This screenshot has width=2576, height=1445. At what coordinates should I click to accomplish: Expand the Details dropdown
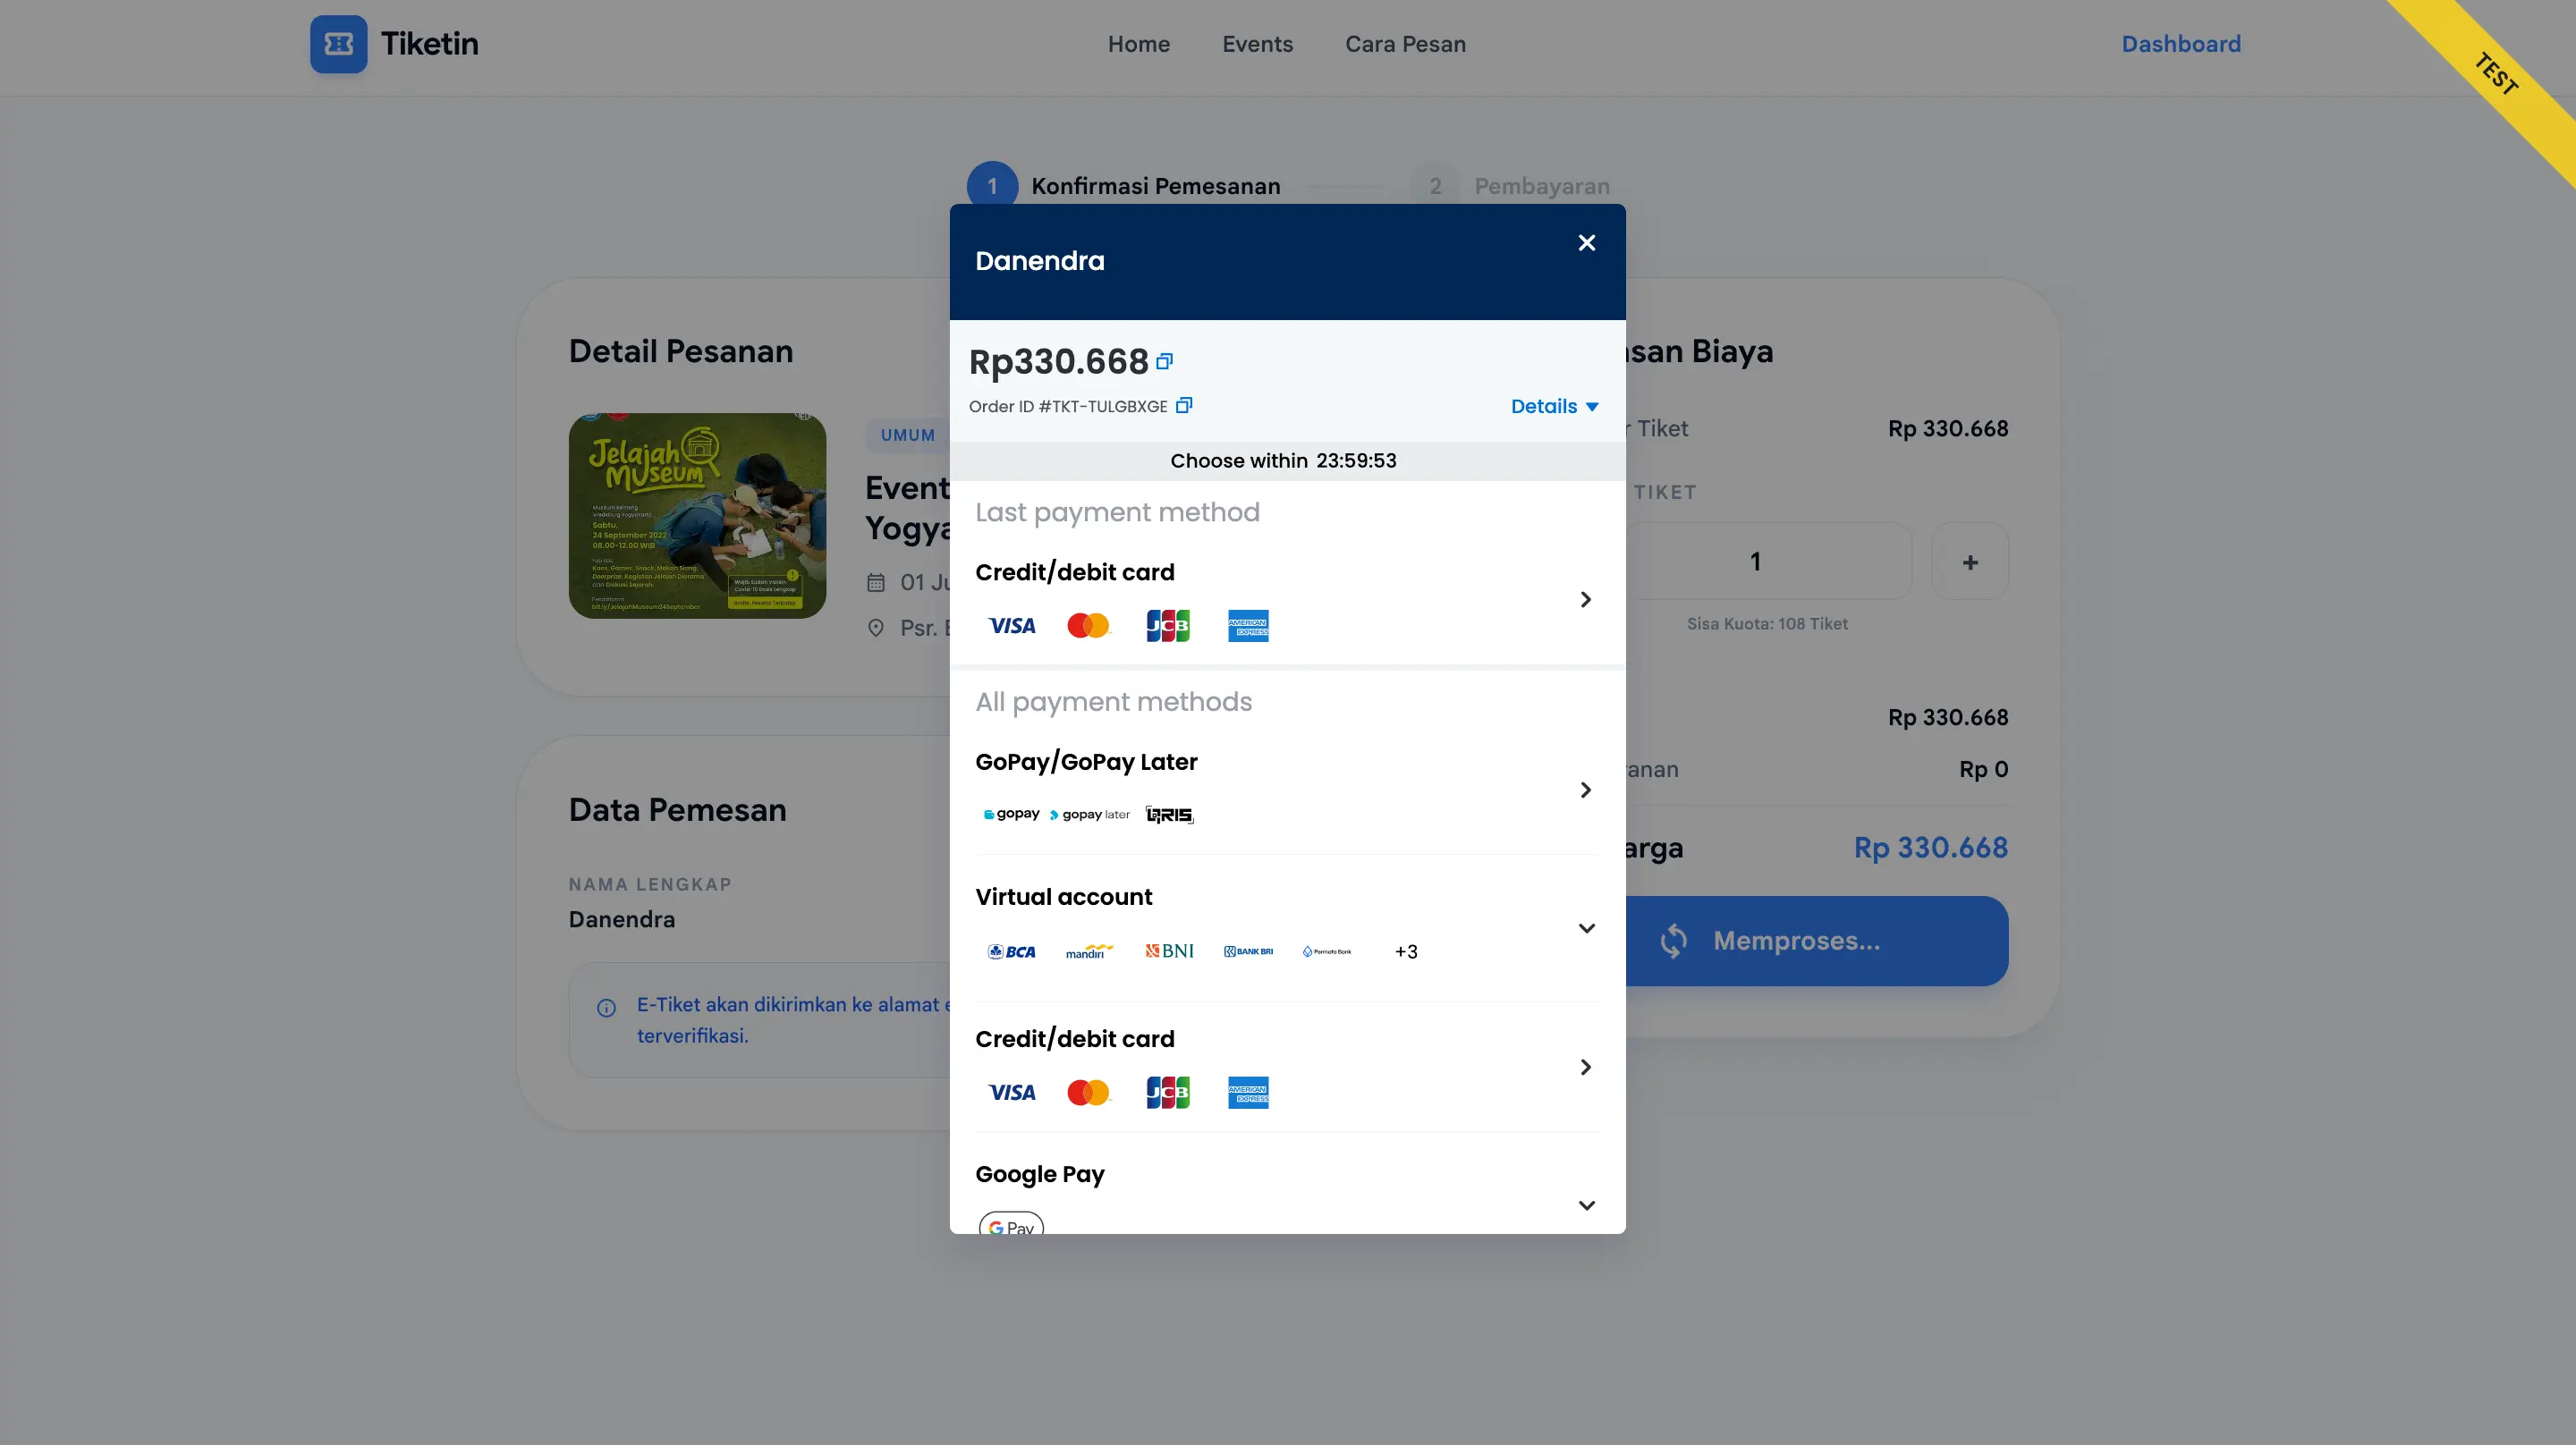(x=1554, y=407)
